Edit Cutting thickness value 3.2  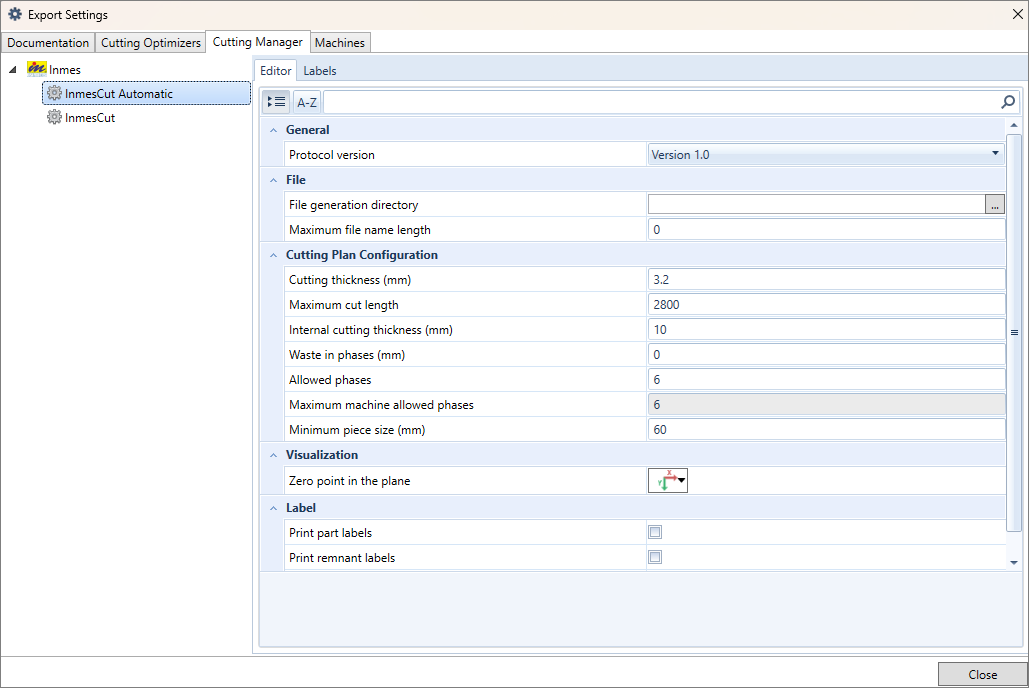pyautogui.click(x=826, y=280)
